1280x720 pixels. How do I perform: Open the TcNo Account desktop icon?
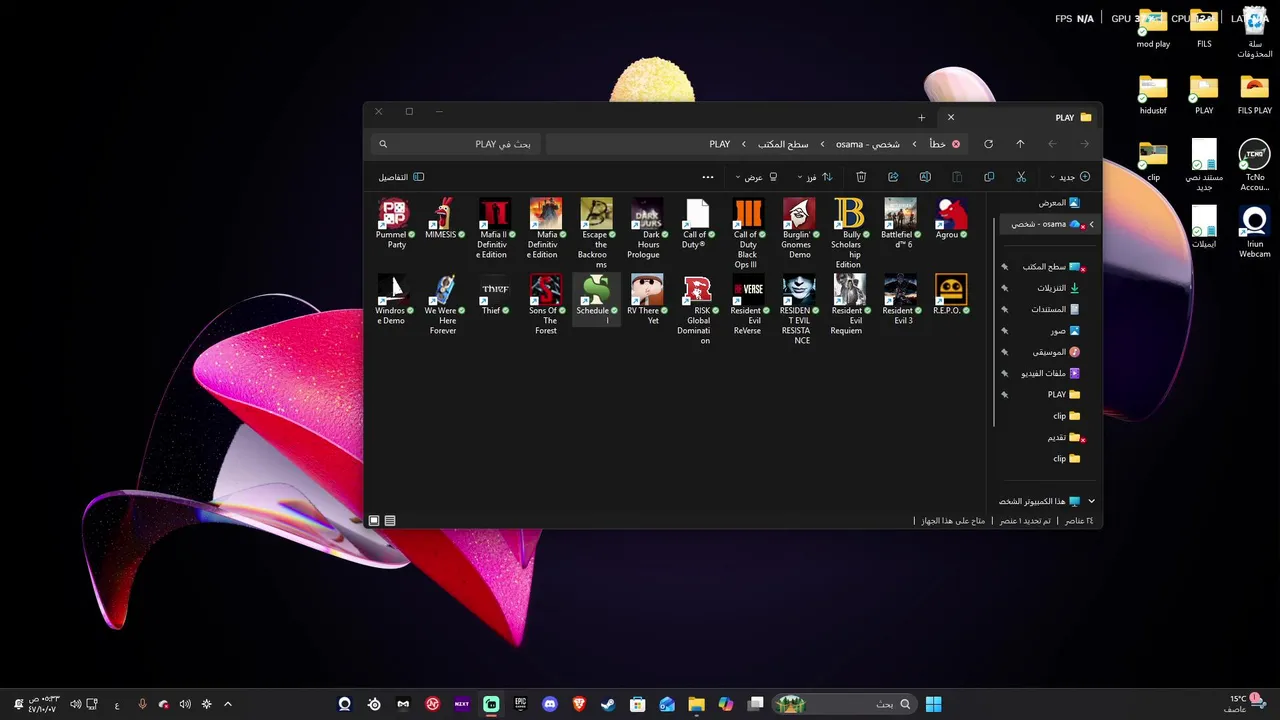[1255, 166]
